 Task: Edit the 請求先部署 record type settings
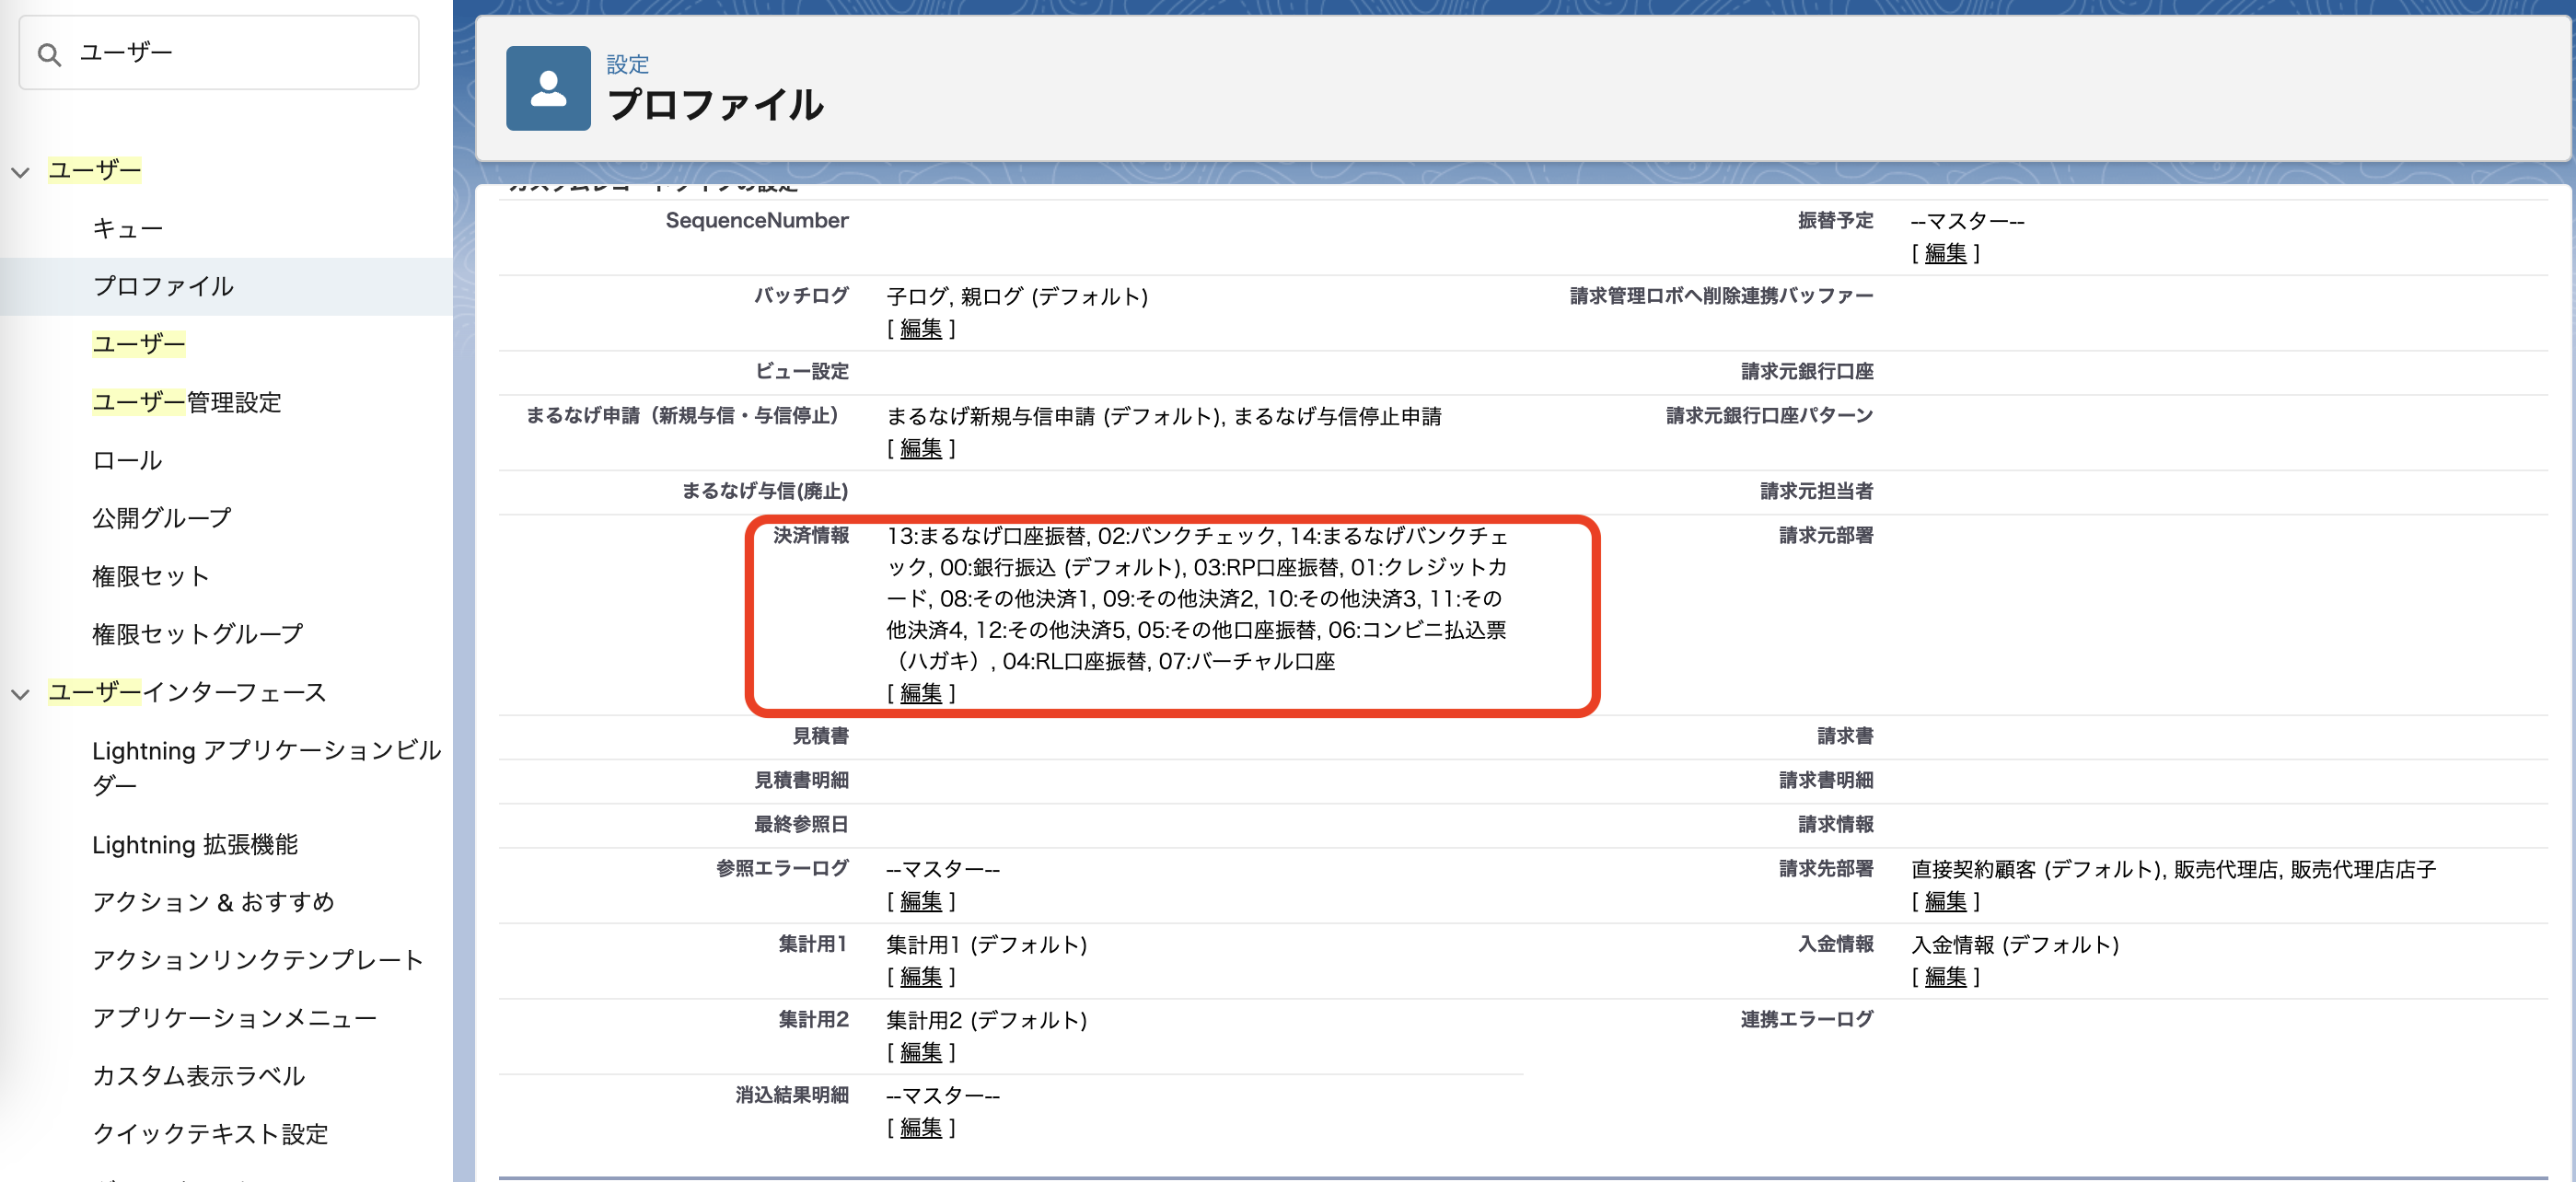[x=1945, y=901]
